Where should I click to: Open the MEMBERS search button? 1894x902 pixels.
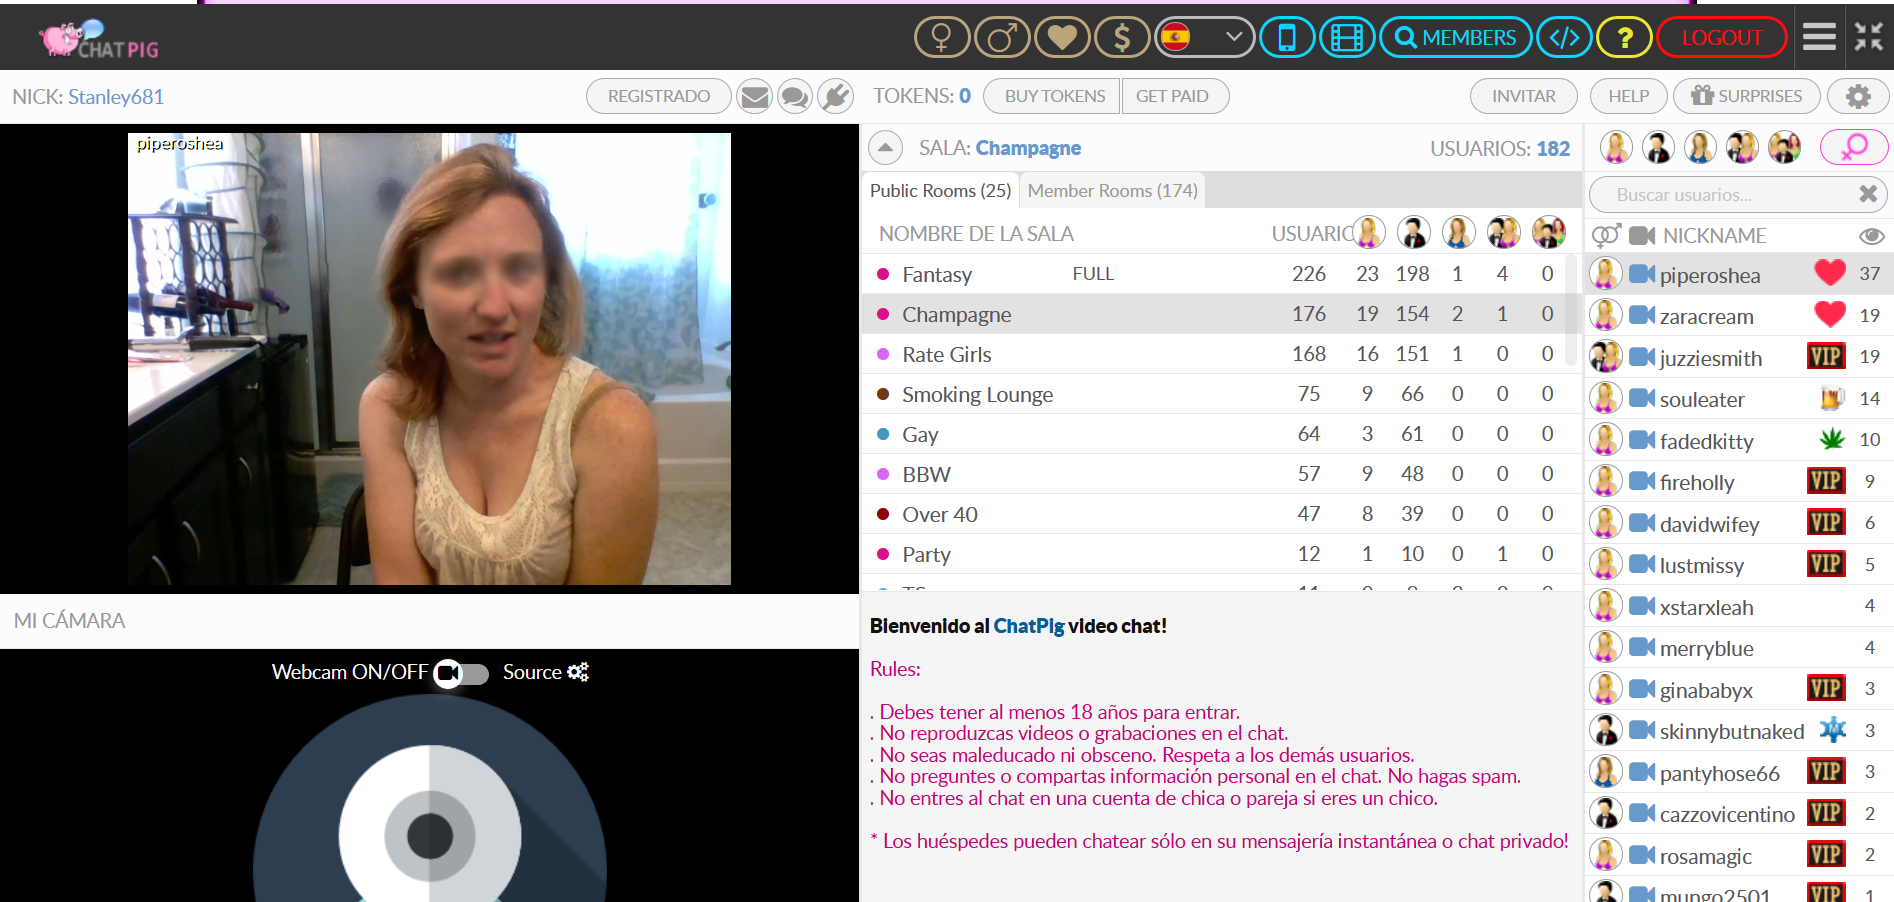(1455, 38)
